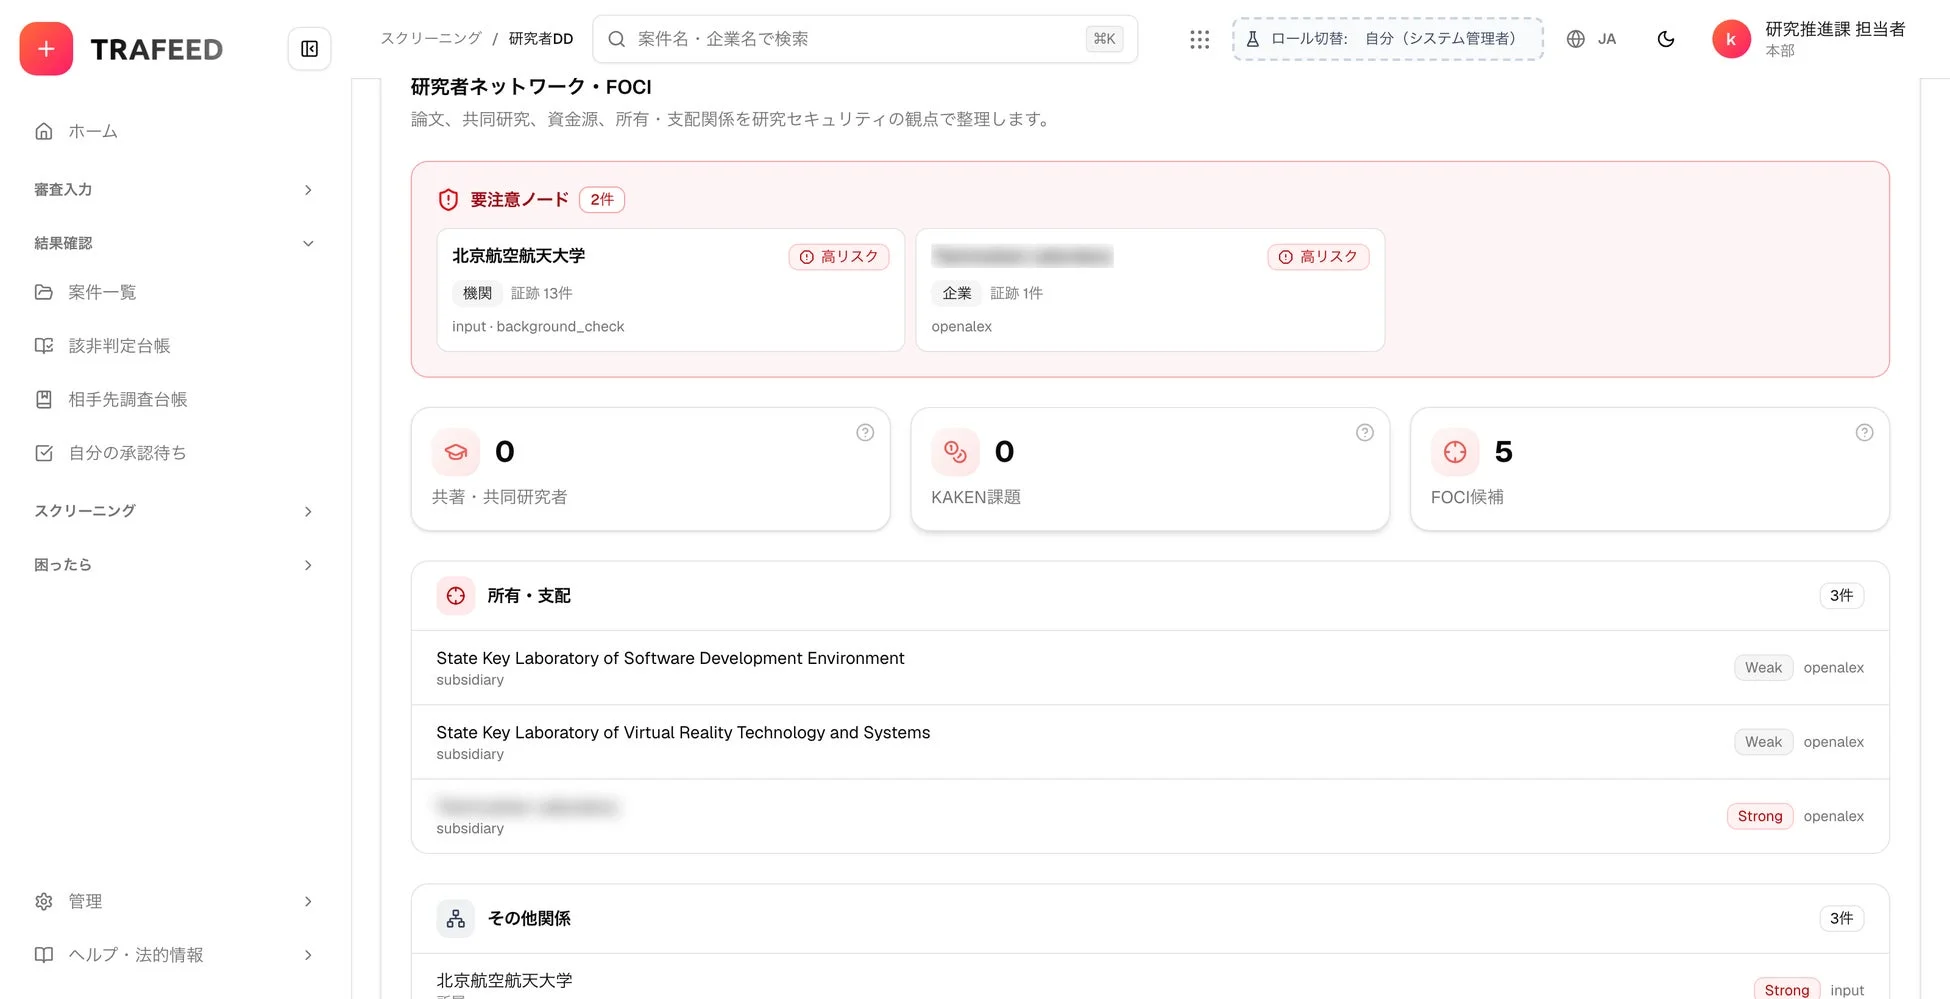Click the user avatar k
Viewport: 1950px width, 999px height.
coord(1731,40)
